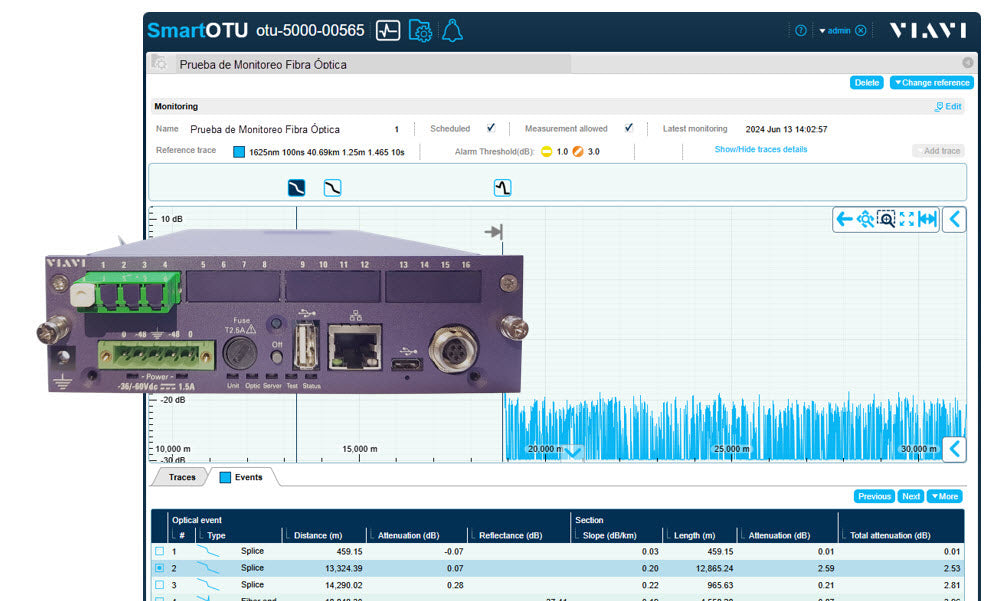Sort by the Slope (dB/km) column
Image resolution: width=1007 pixels, height=601 pixels.
609,535
